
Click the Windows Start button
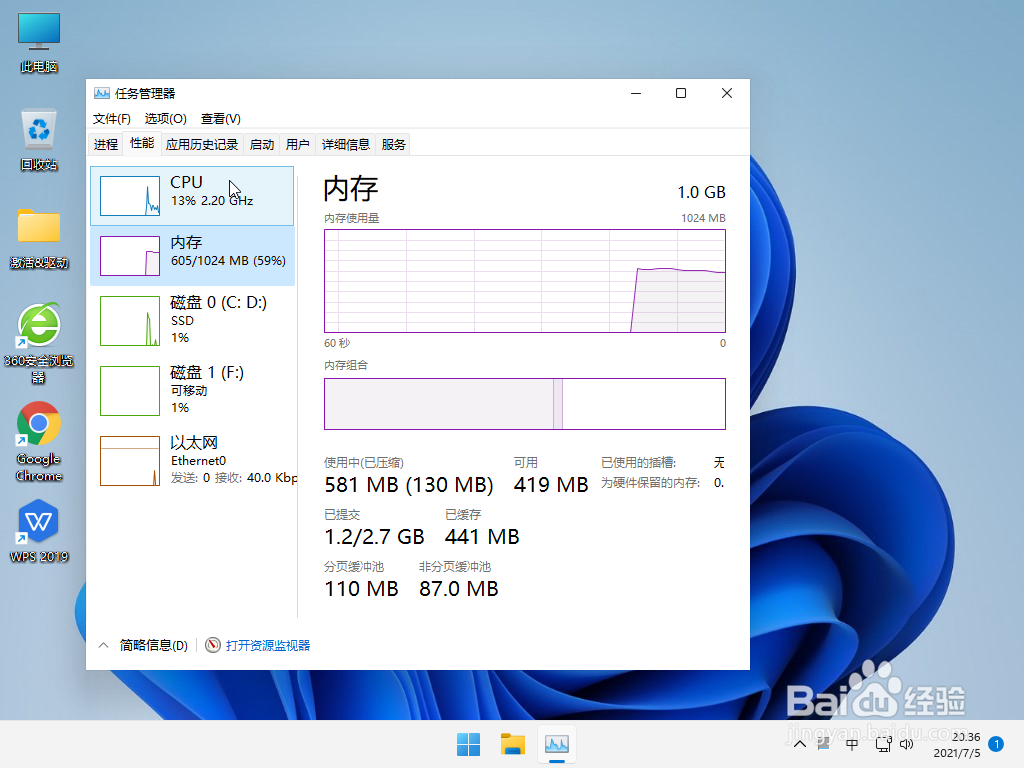click(468, 744)
